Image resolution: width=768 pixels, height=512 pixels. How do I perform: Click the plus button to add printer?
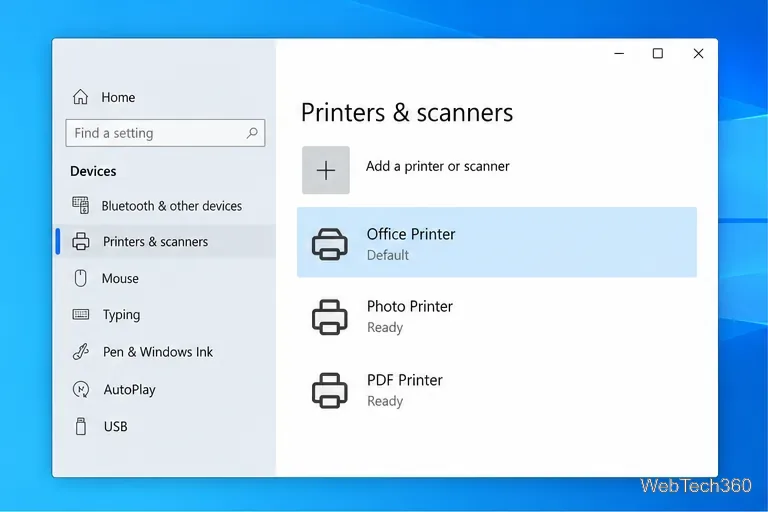coord(326,170)
